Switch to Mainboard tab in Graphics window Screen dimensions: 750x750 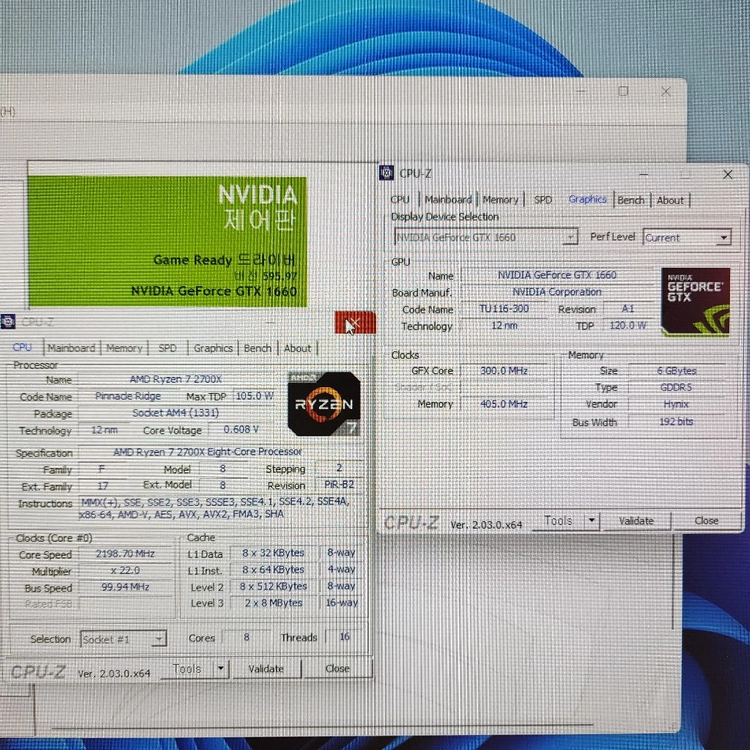[x=448, y=199]
